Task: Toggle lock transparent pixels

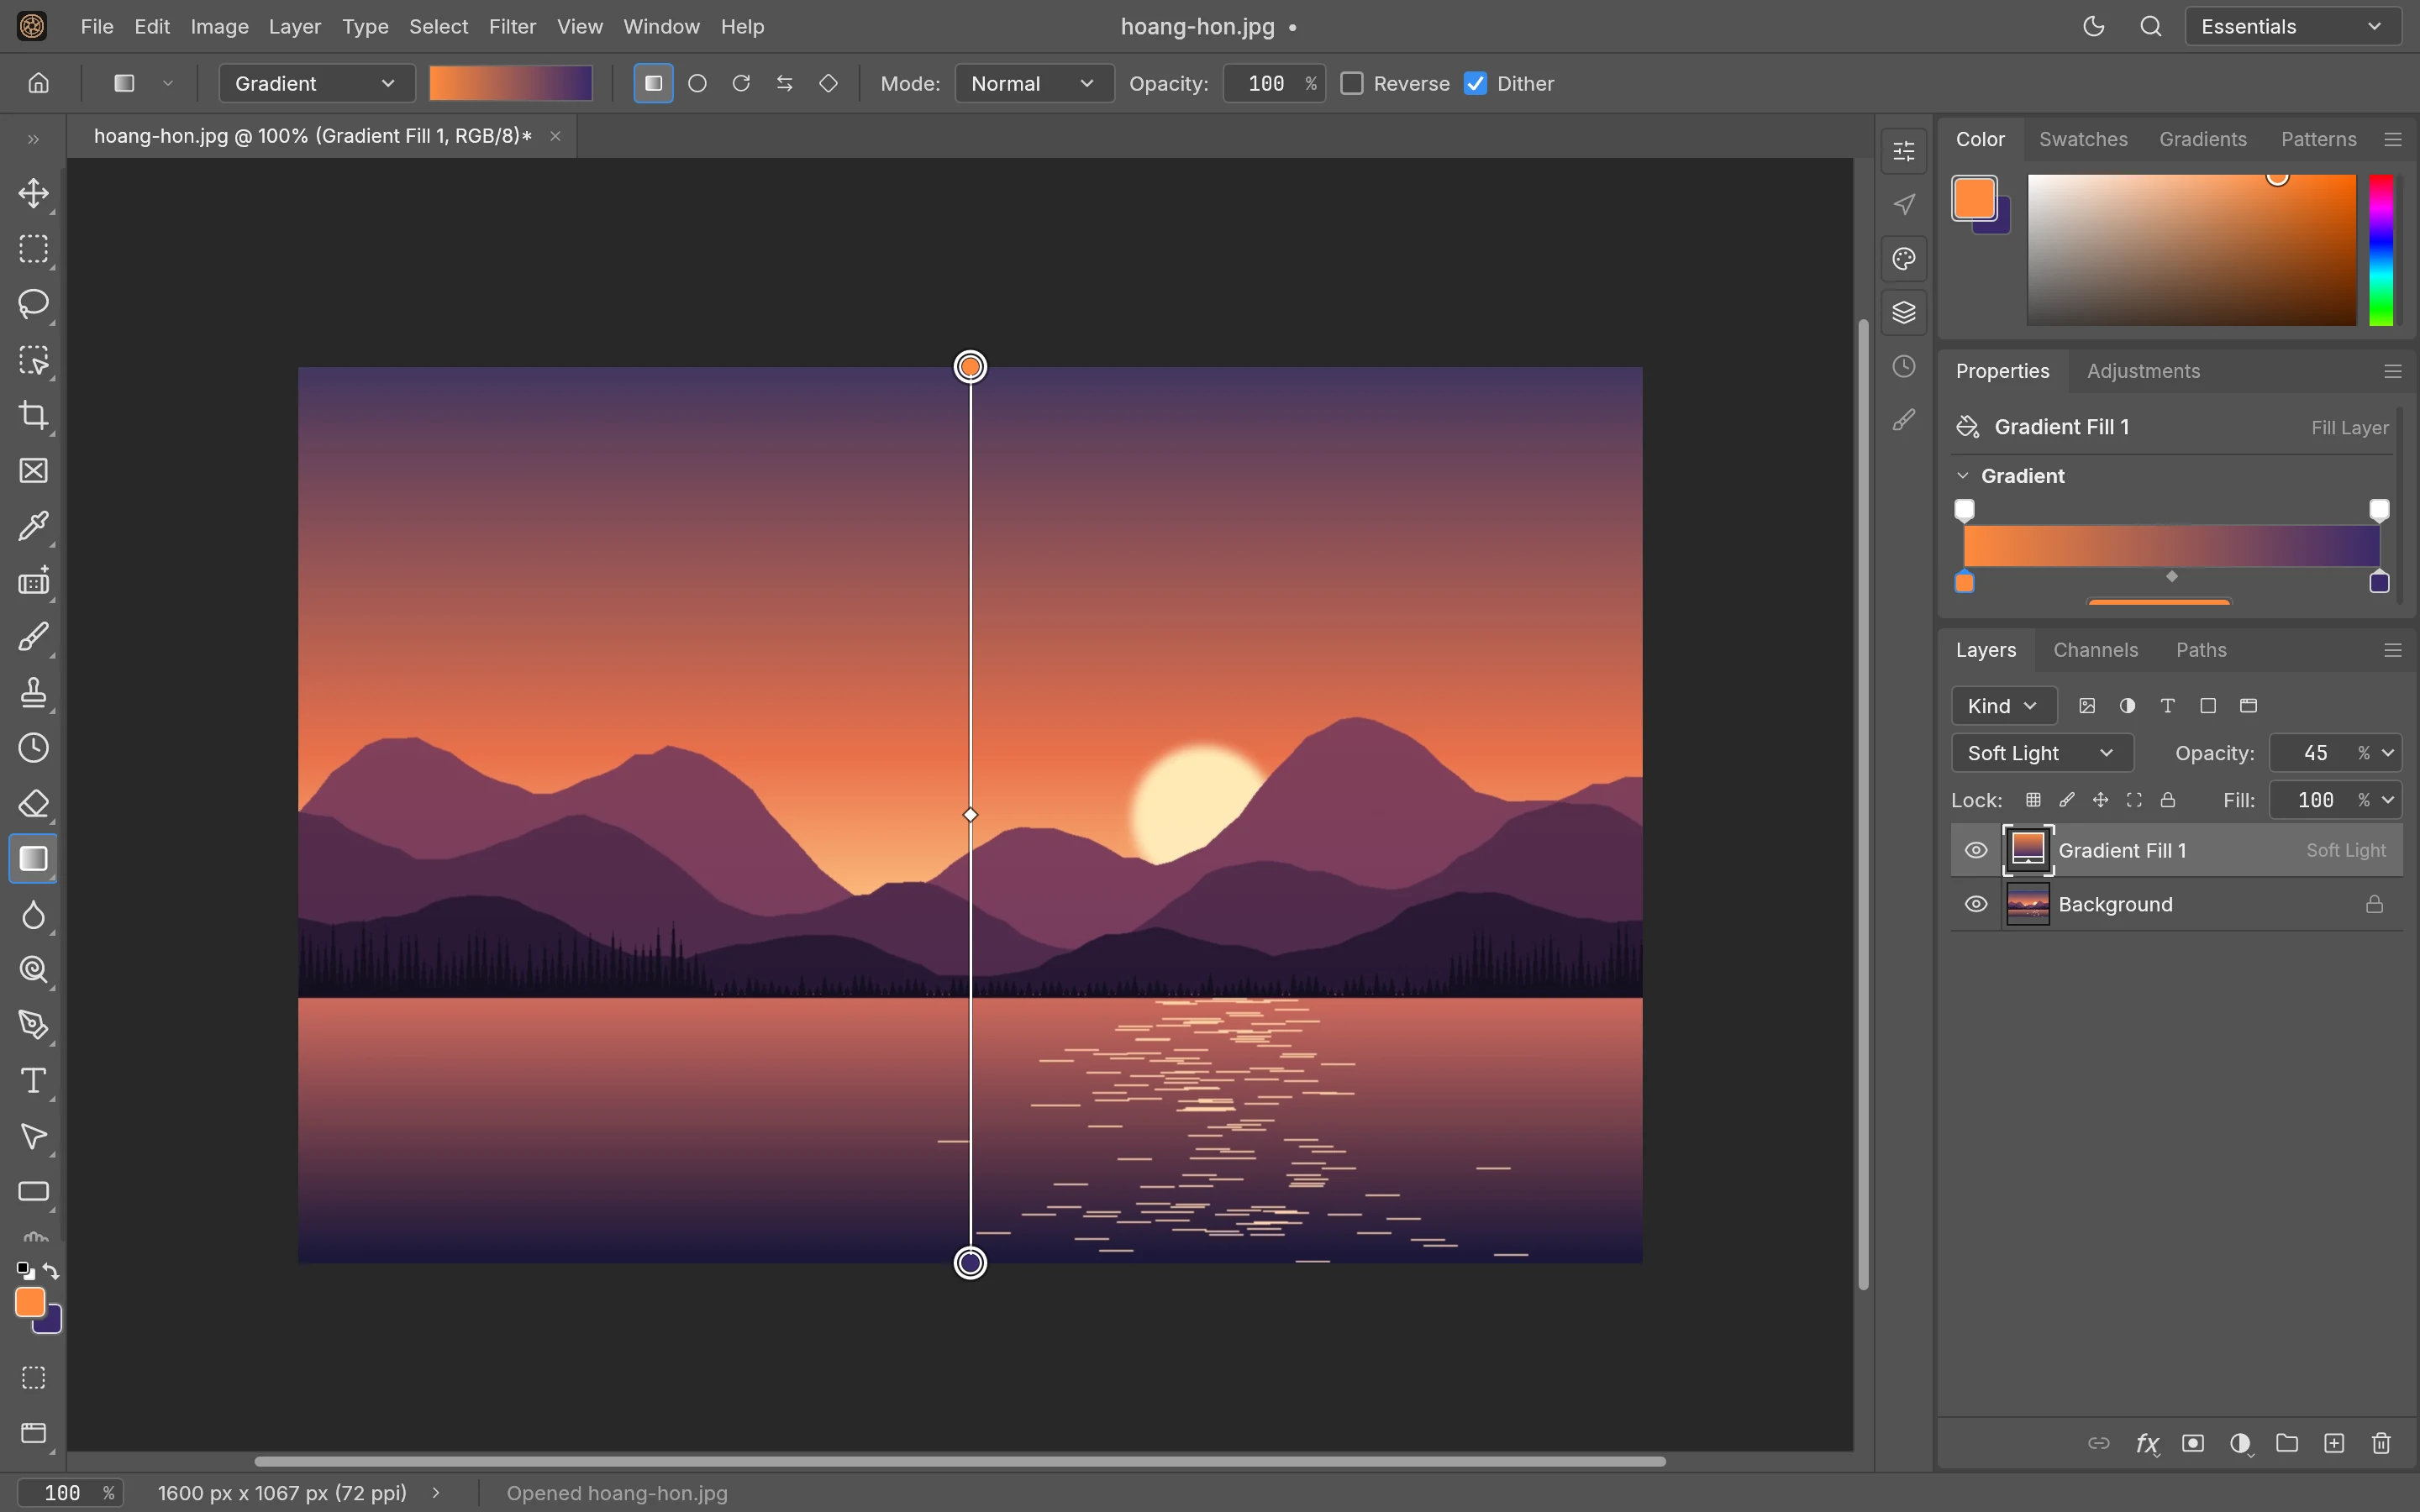Action: click(2033, 800)
